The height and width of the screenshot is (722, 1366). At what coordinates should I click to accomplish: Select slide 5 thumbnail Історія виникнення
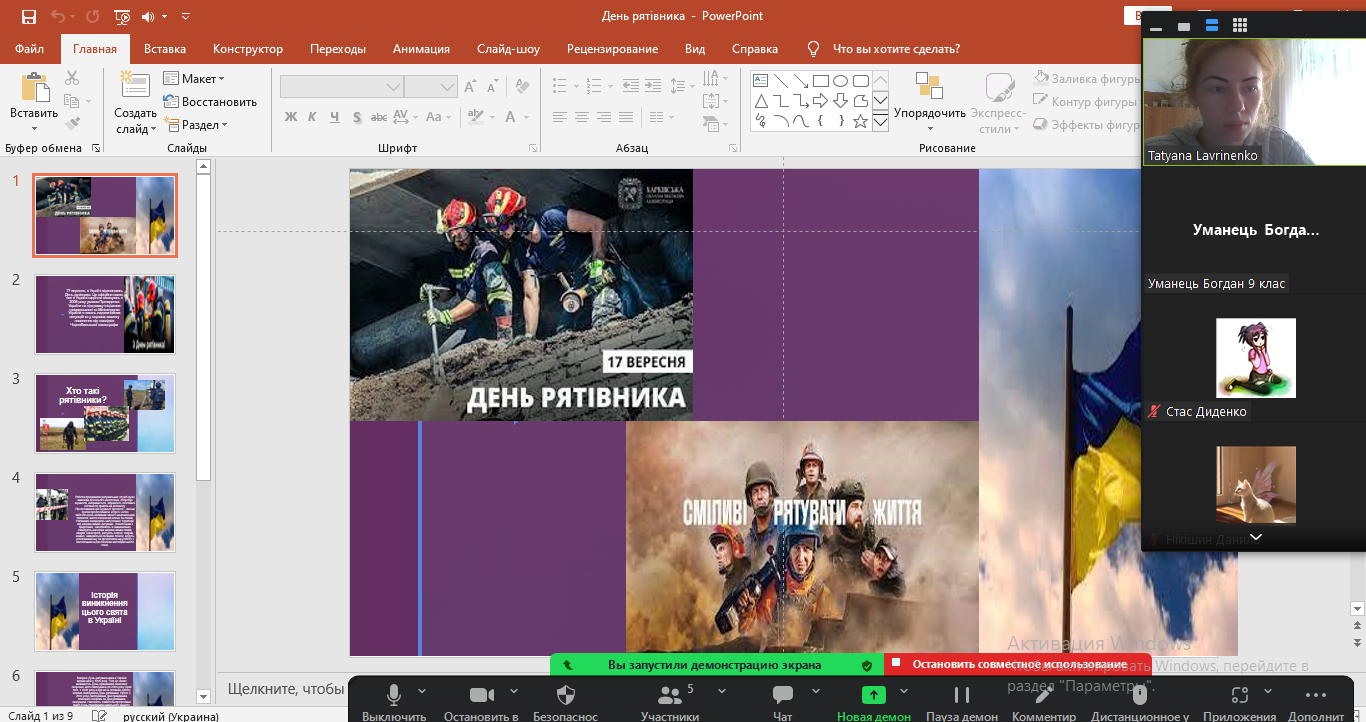(105, 611)
